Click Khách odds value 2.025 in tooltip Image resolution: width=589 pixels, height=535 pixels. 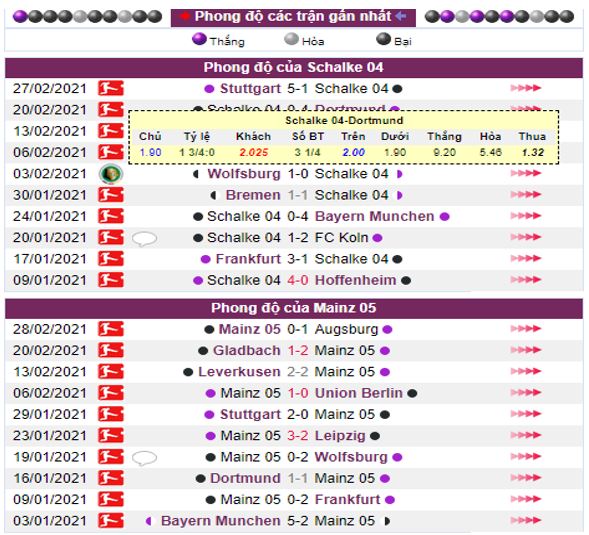[254, 153]
